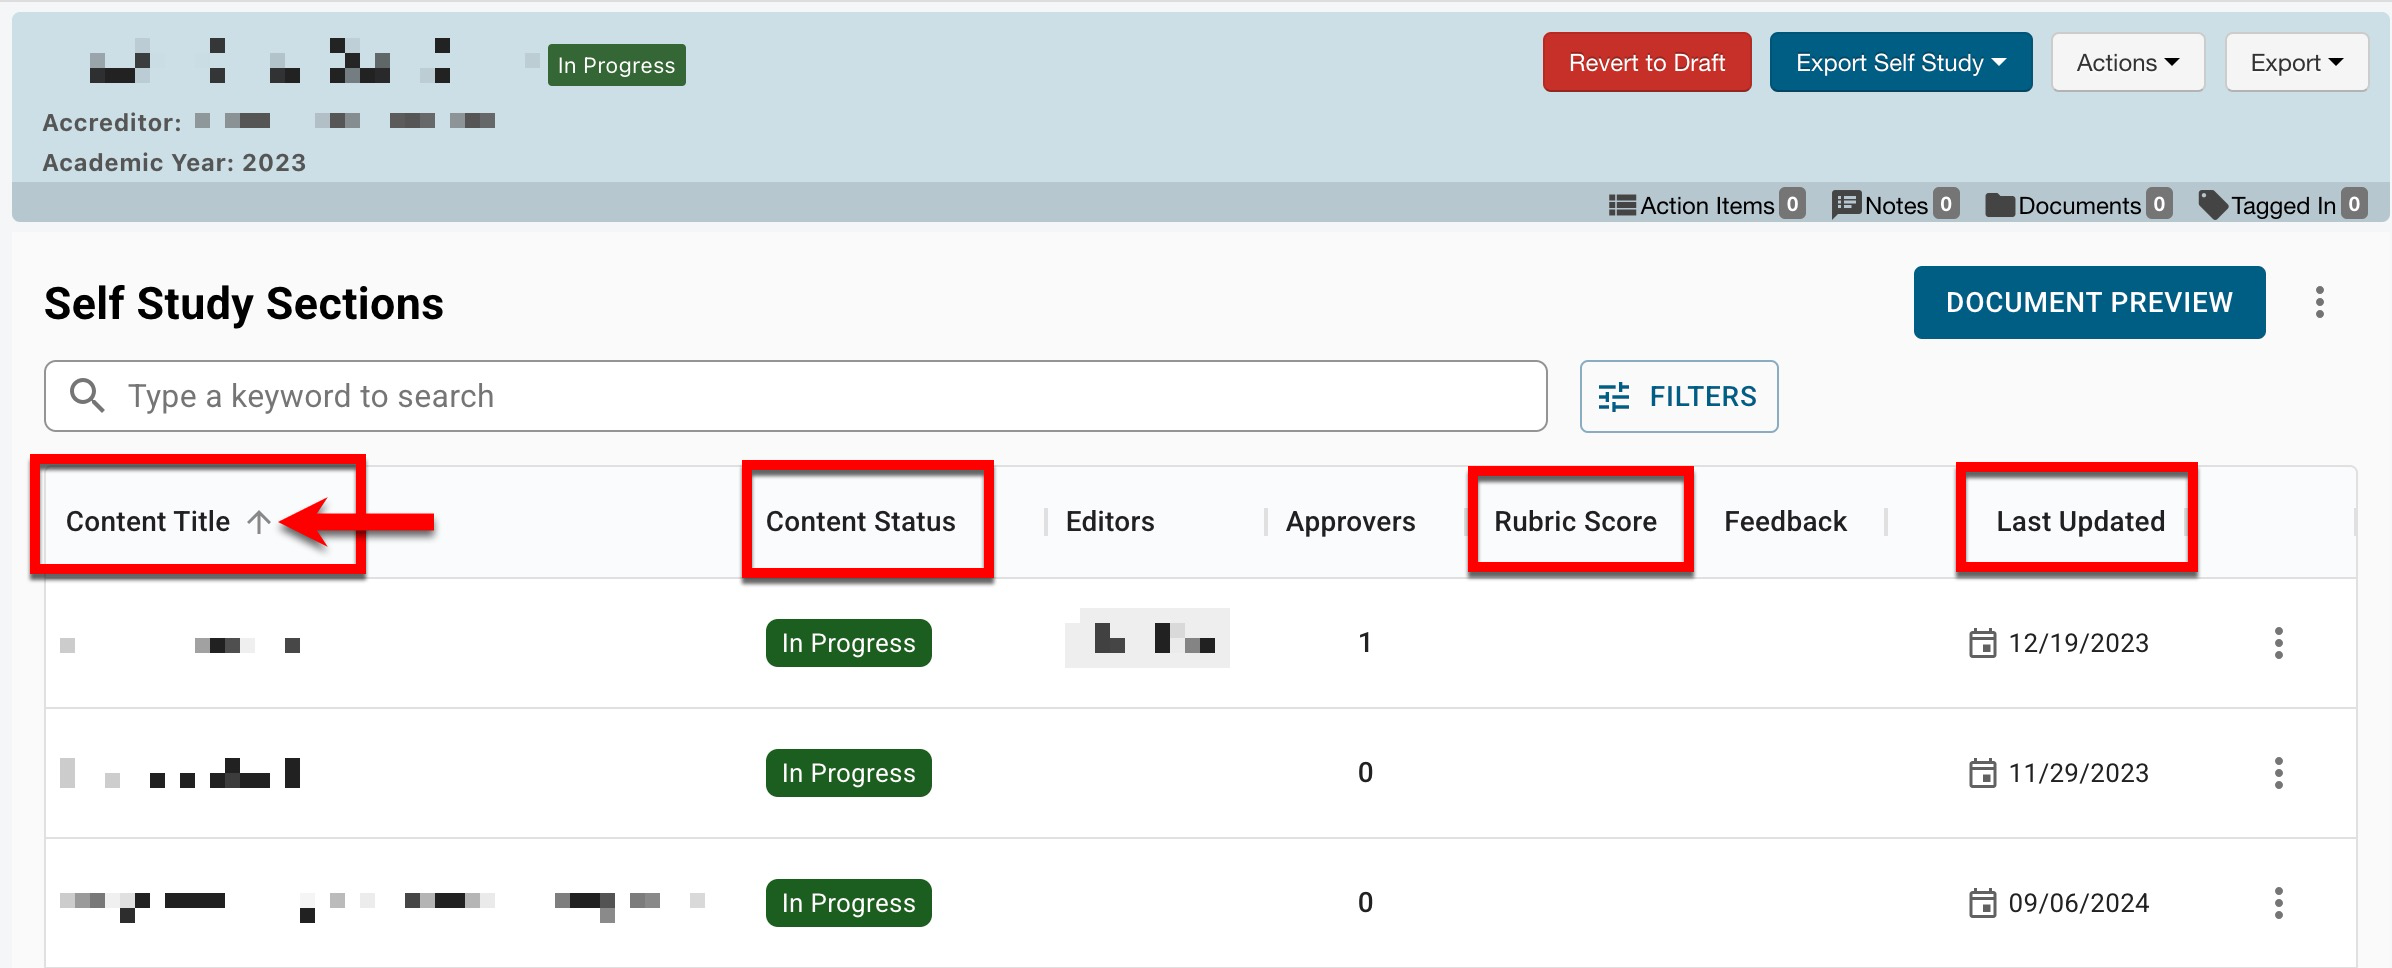
Task: Open the Actions dropdown menu
Action: [x=2127, y=63]
